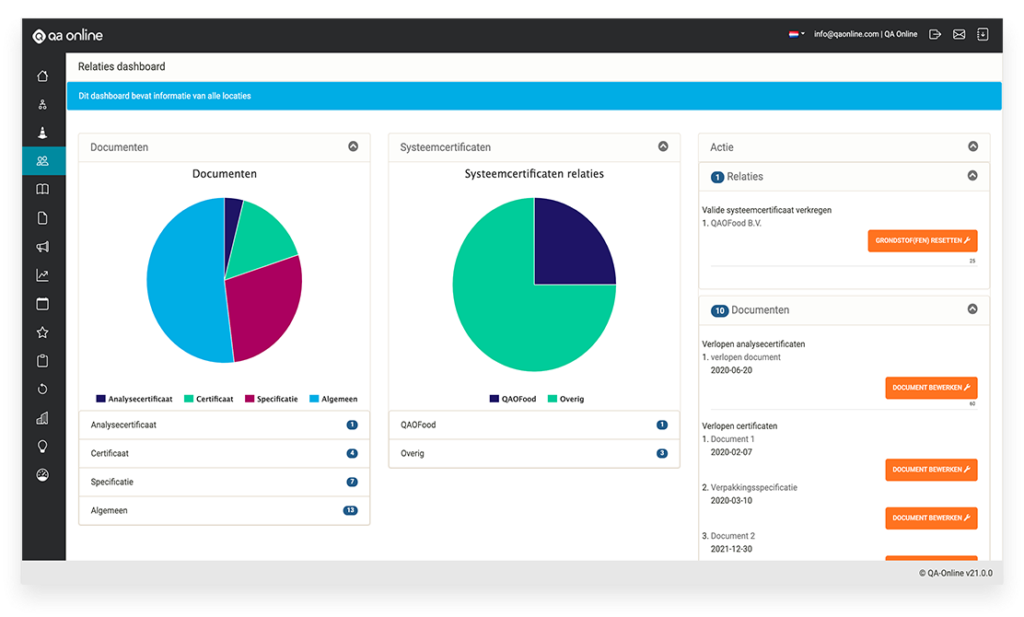Screen dimensions: 1024x617
Task: Select the calendar icon in the sidebar
Action: point(42,303)
